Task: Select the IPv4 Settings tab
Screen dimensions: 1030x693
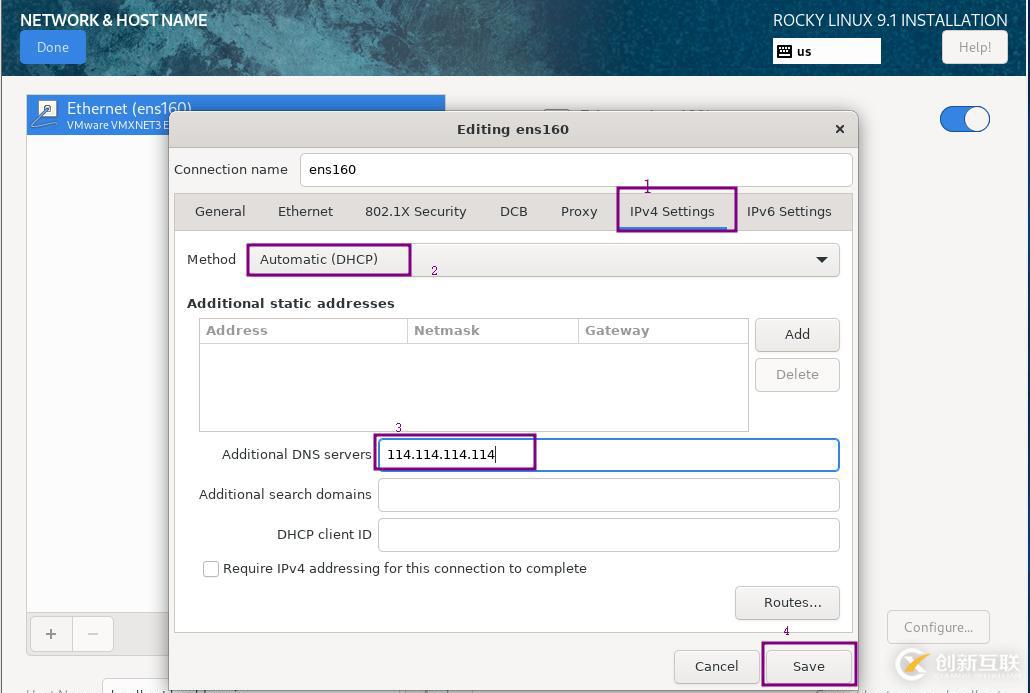Action: pyautogui.click(x=672, y=212)
